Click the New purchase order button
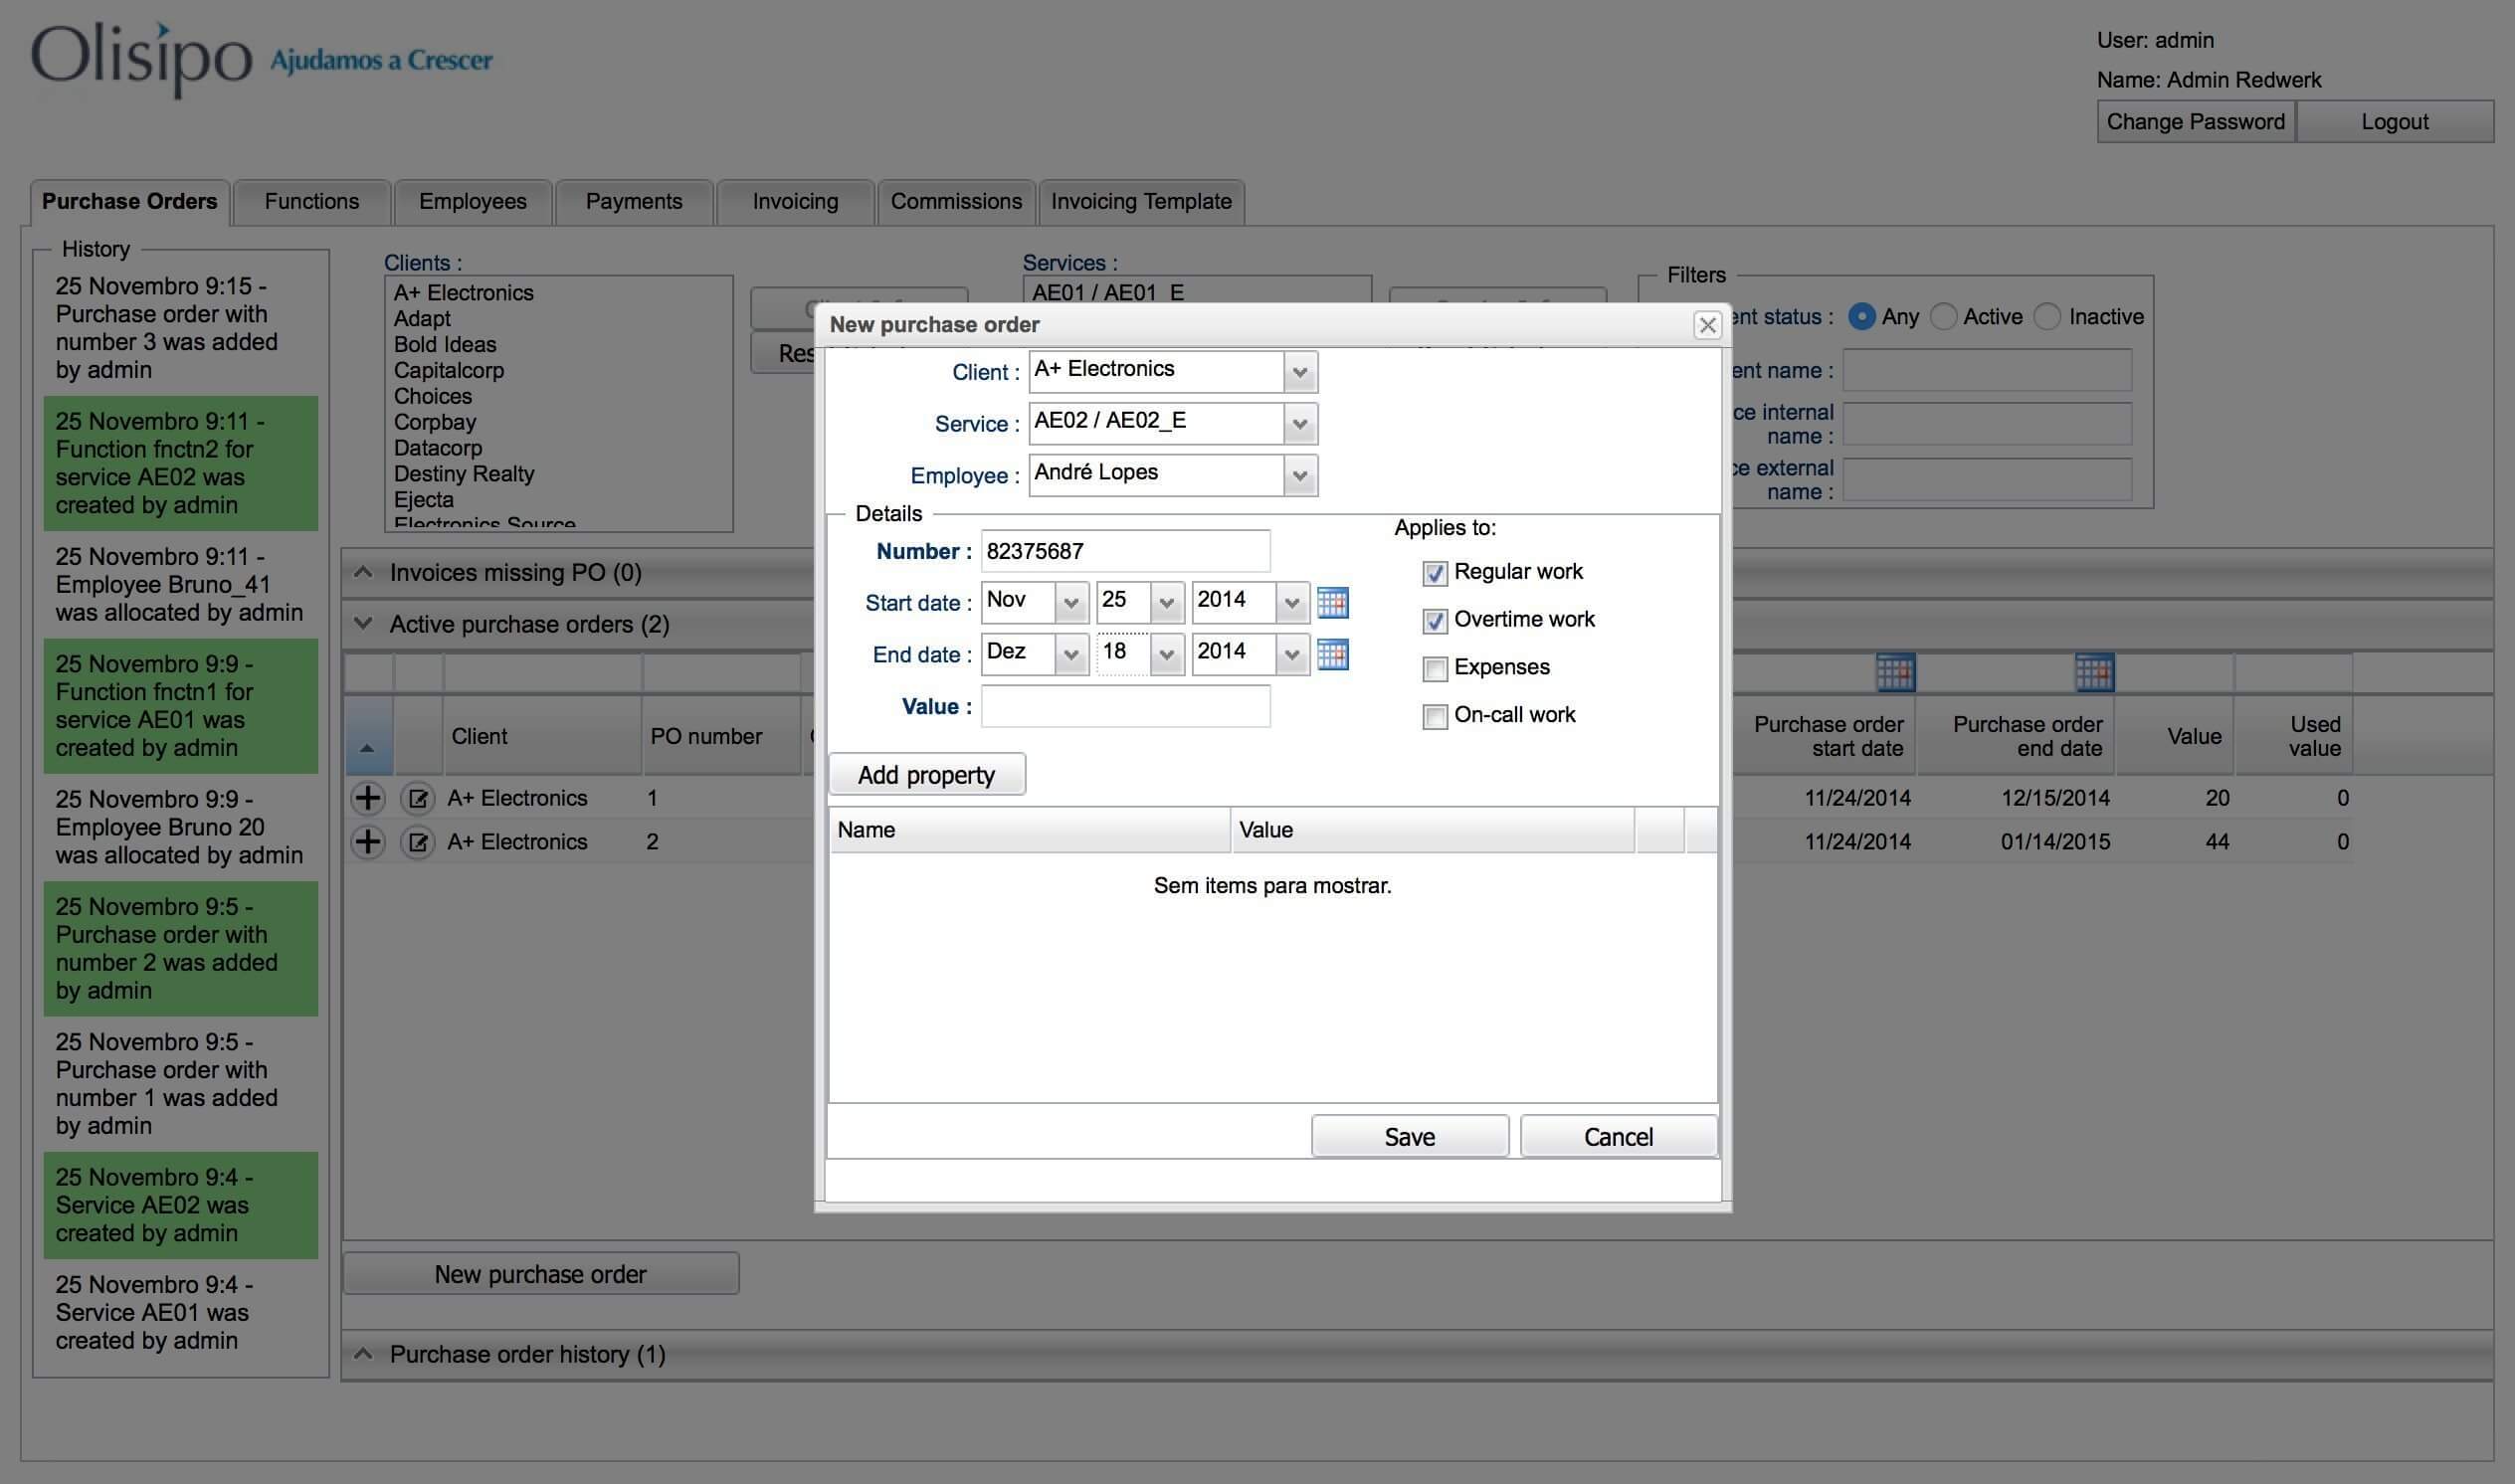Image resolution: width=2515 pixels, height=1484 pixels. click(x=541, y=1274)
